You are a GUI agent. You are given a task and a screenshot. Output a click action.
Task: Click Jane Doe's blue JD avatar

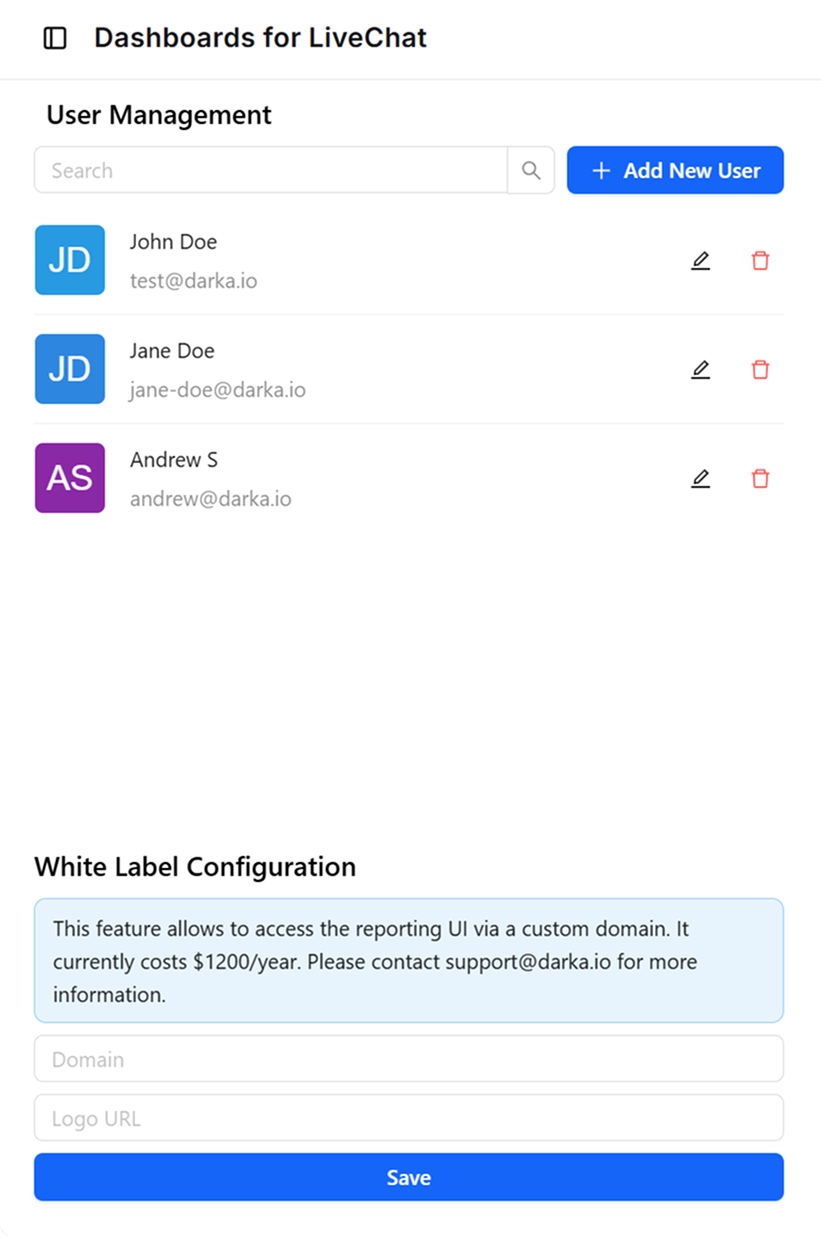[x=69, y=369]
